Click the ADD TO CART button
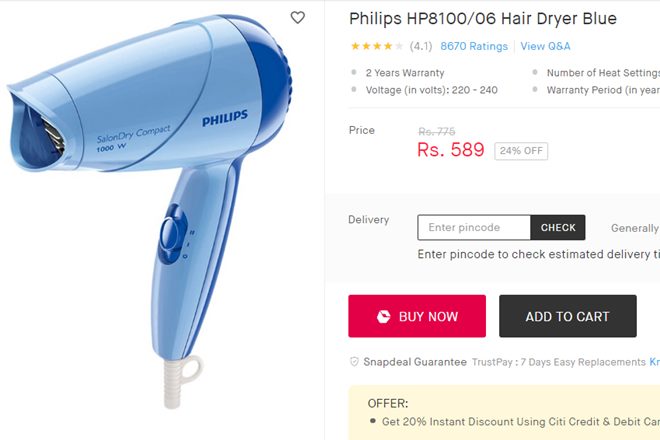Image resolution: width=660 pixels, height=440 pixels. 567,316
